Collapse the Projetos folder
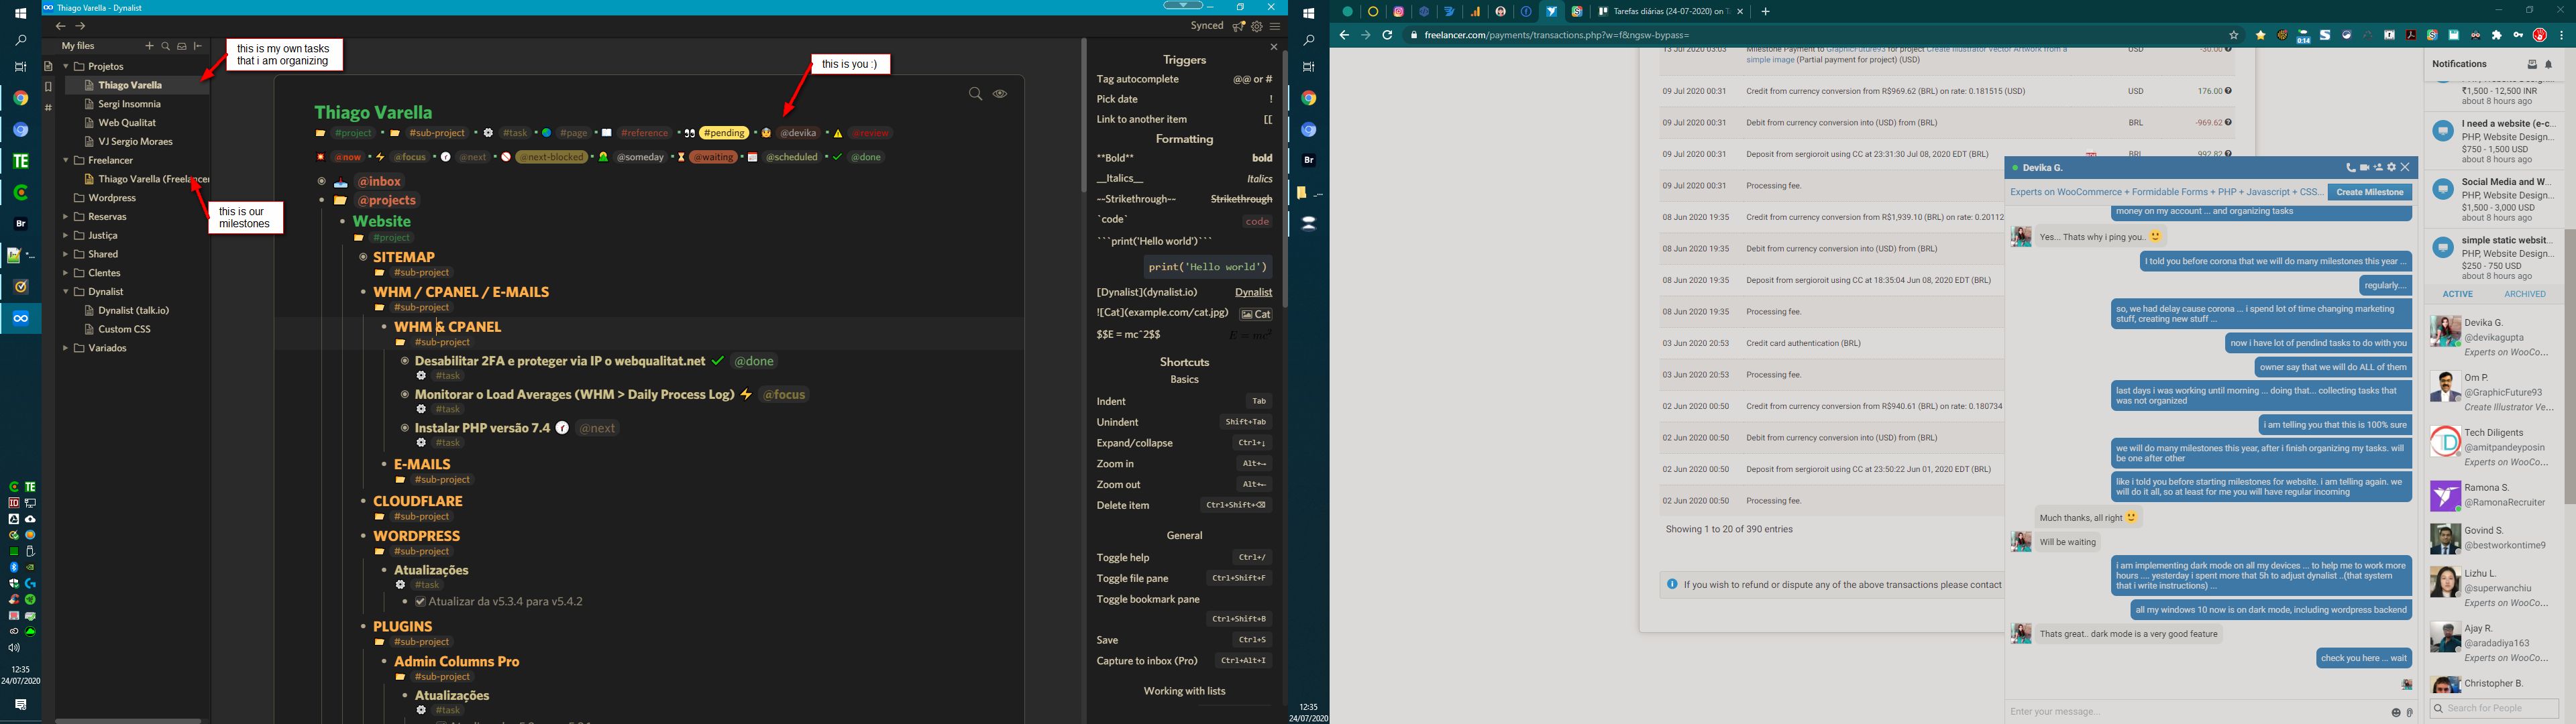2576x724 pixels. pos(66,67)
